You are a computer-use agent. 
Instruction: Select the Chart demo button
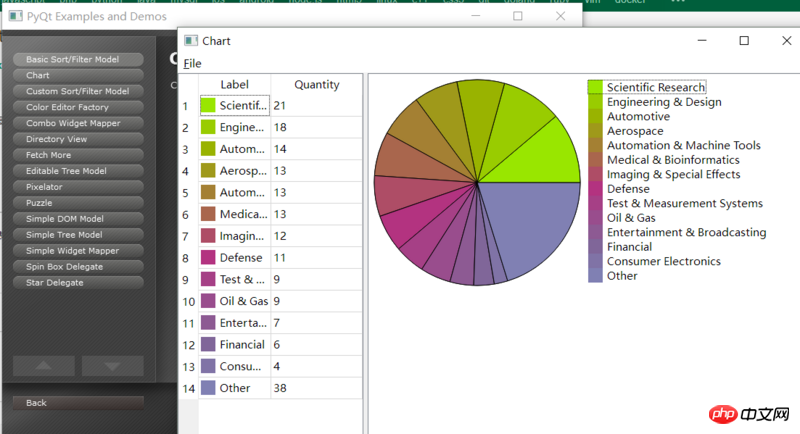[x=78, y=75]
